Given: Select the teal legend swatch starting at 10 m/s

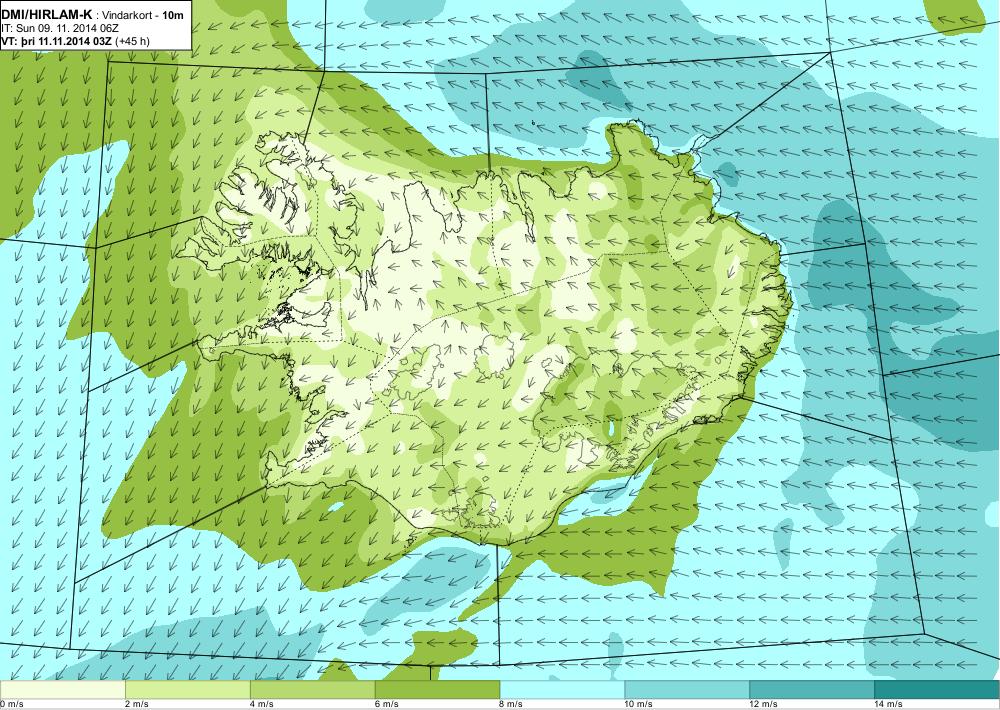Looking at the screenshot, I should [687, 690].
